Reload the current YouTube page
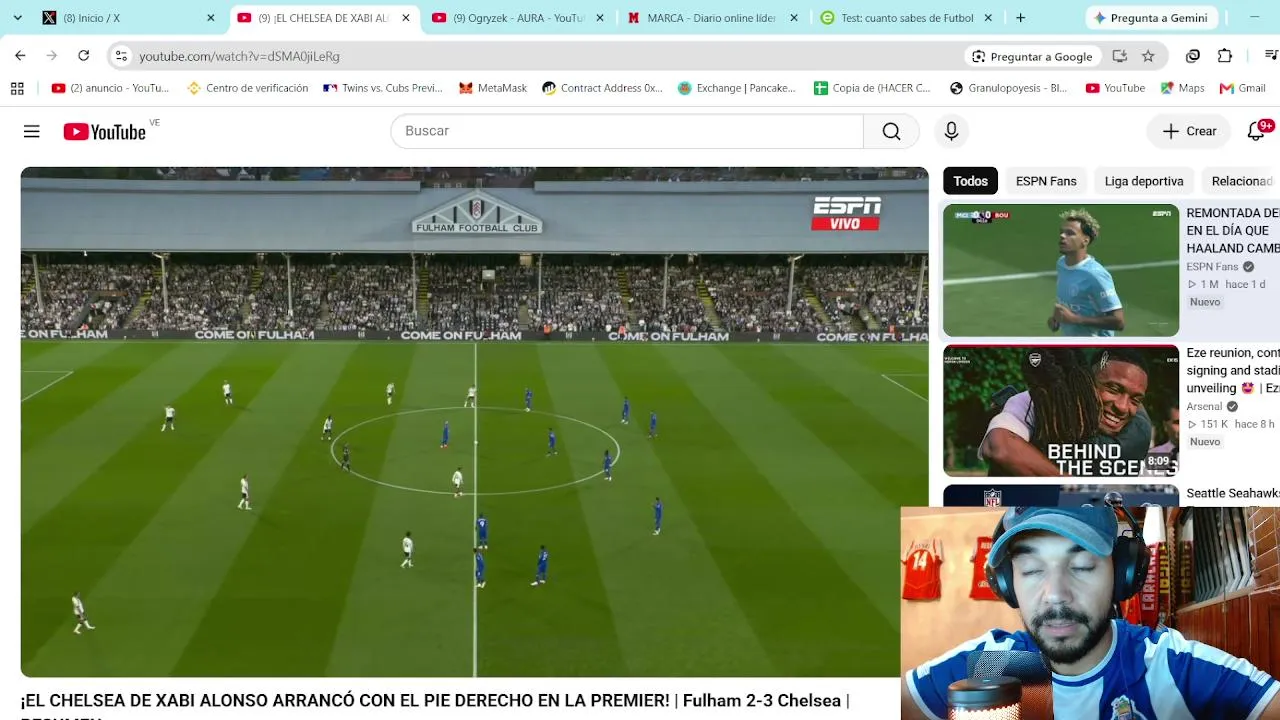This screenshot has height=720, width=1280. coord(84,56)
